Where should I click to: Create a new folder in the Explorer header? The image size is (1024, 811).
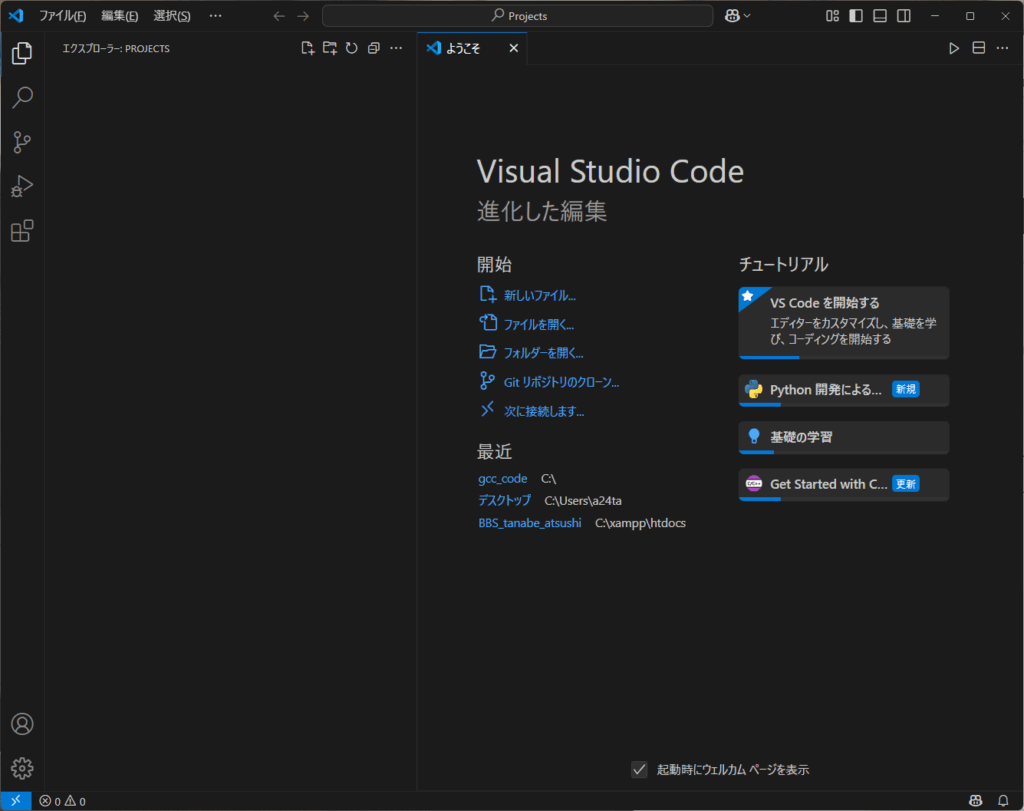(330, 48)
